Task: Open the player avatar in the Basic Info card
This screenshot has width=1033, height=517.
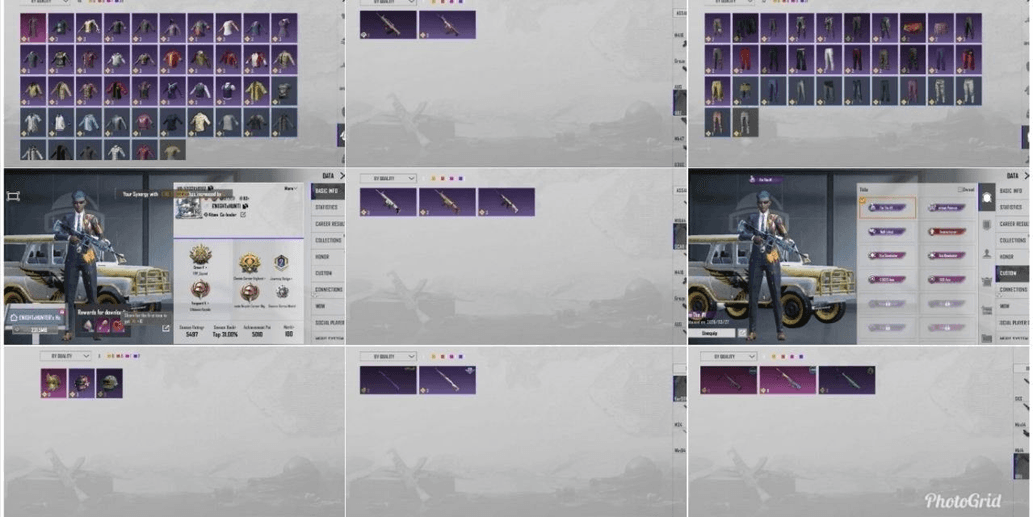Action: click(x=190, y=207)
